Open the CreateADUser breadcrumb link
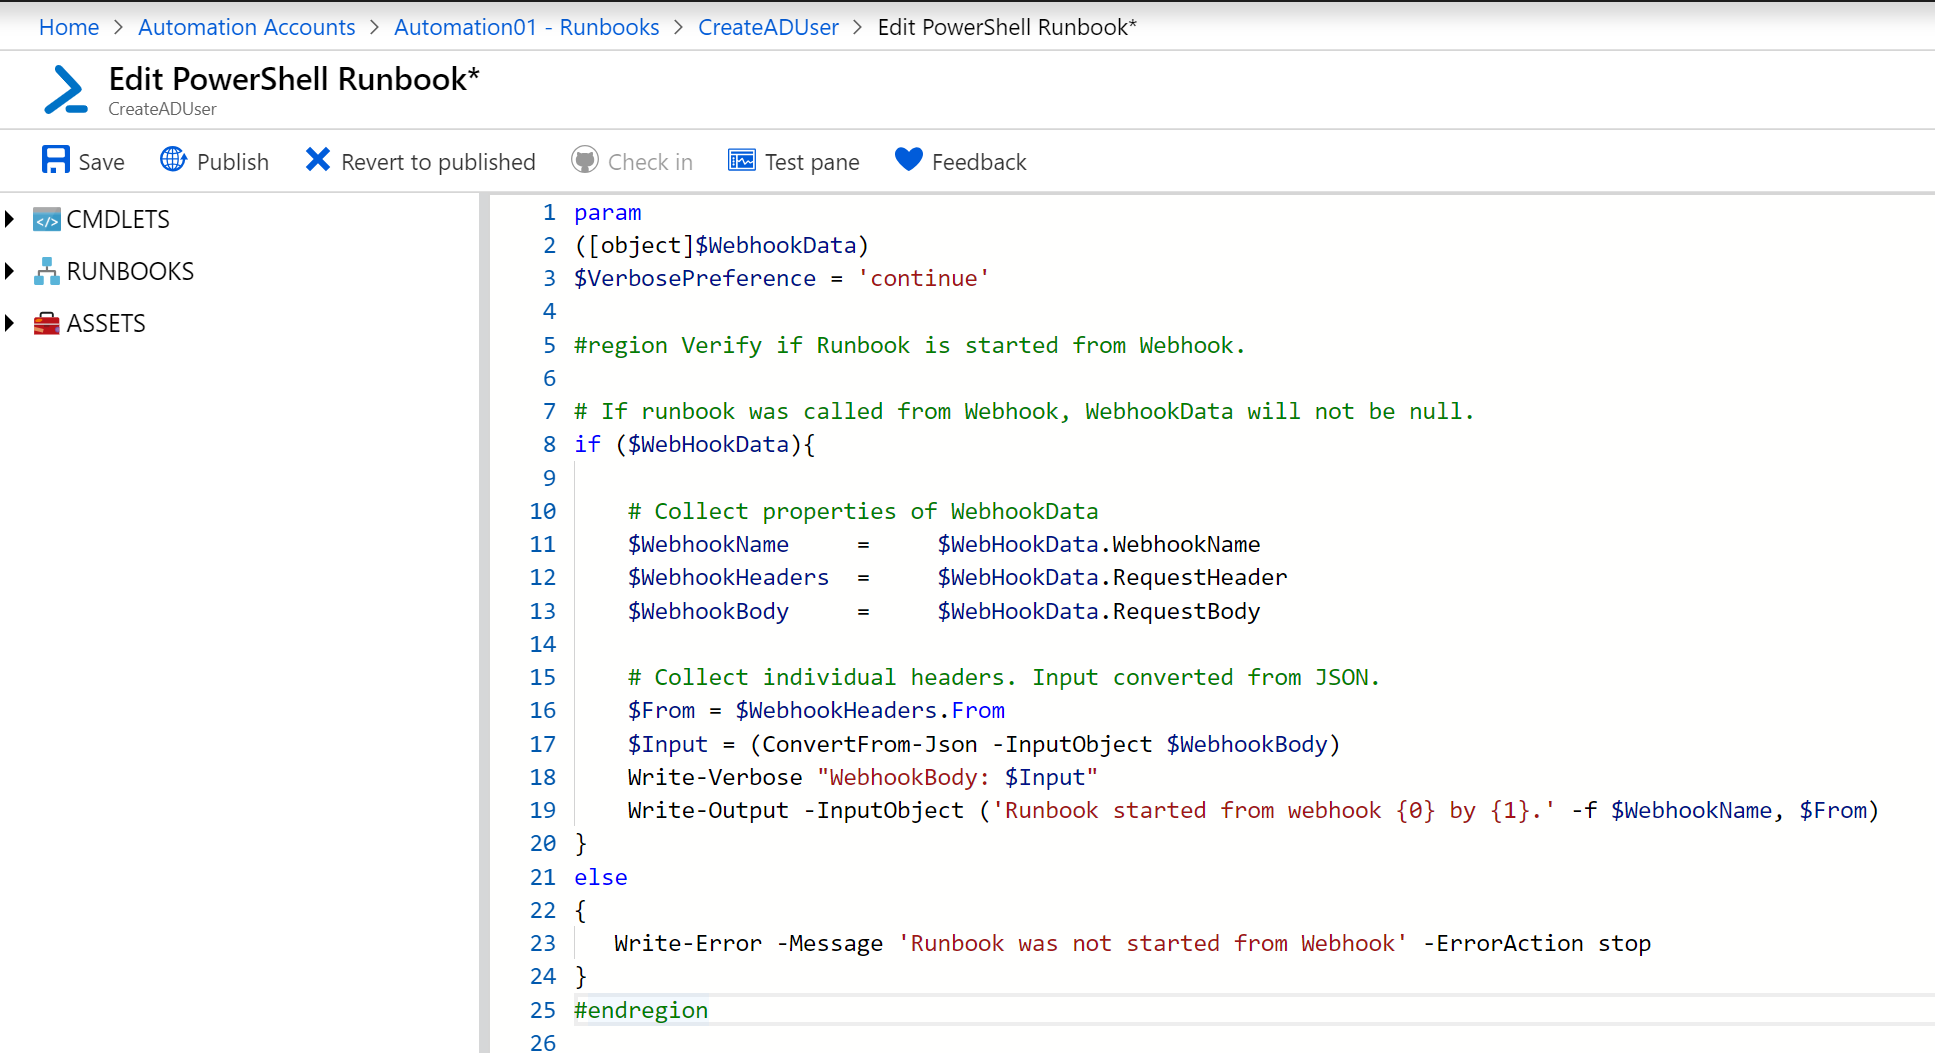Viewport: 1935px width, 1053px height. pyautogui.click(x=768, y=27)
